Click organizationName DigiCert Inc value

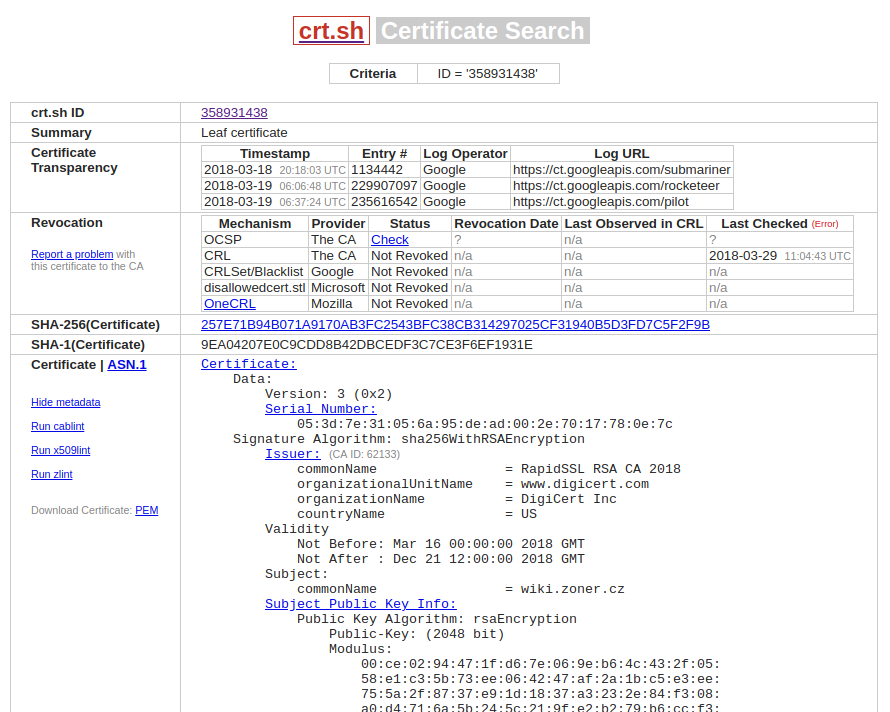tap(569, 499)
